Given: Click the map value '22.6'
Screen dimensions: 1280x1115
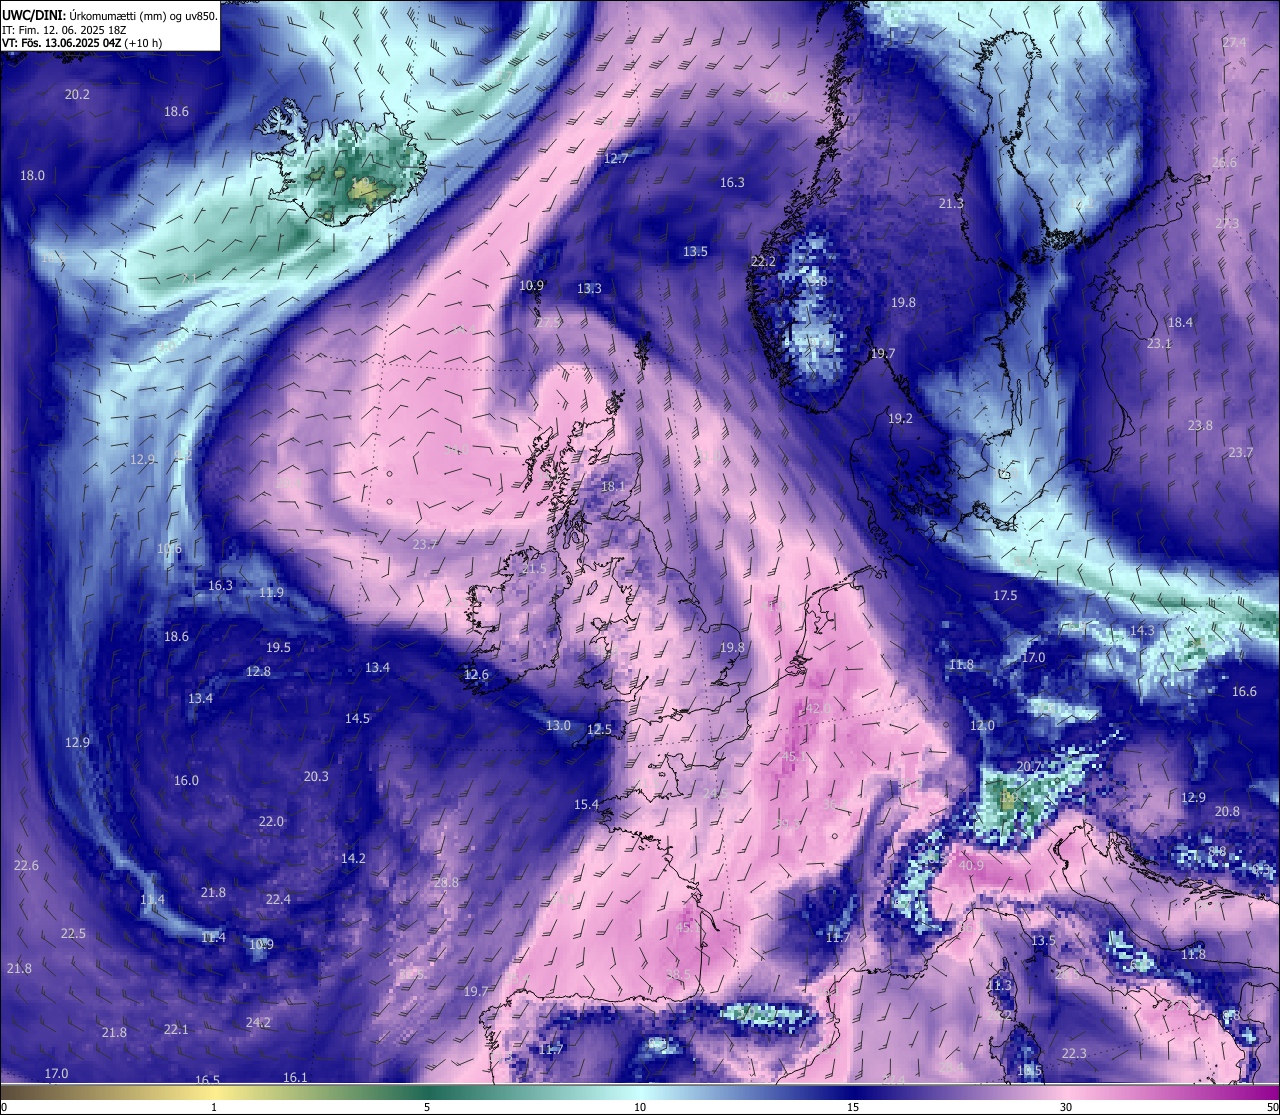Looking at the screenshot, I should [x=26, y=865].
